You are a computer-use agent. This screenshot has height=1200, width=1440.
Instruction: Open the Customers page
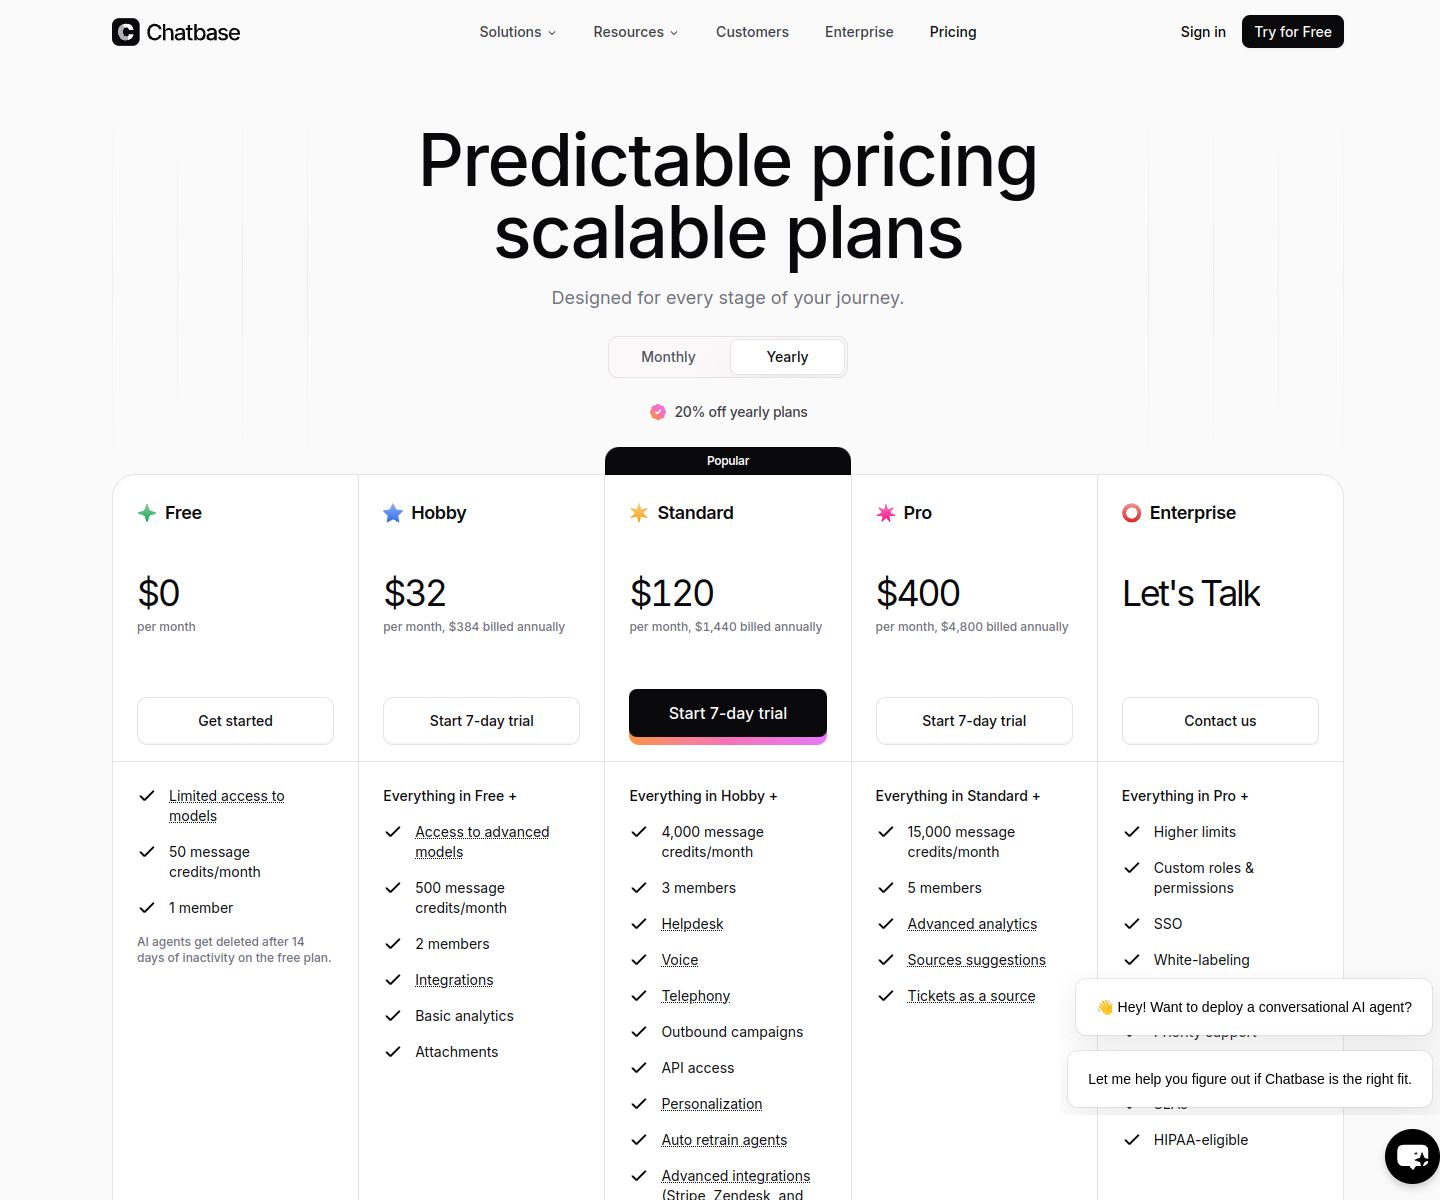point(752,32)
